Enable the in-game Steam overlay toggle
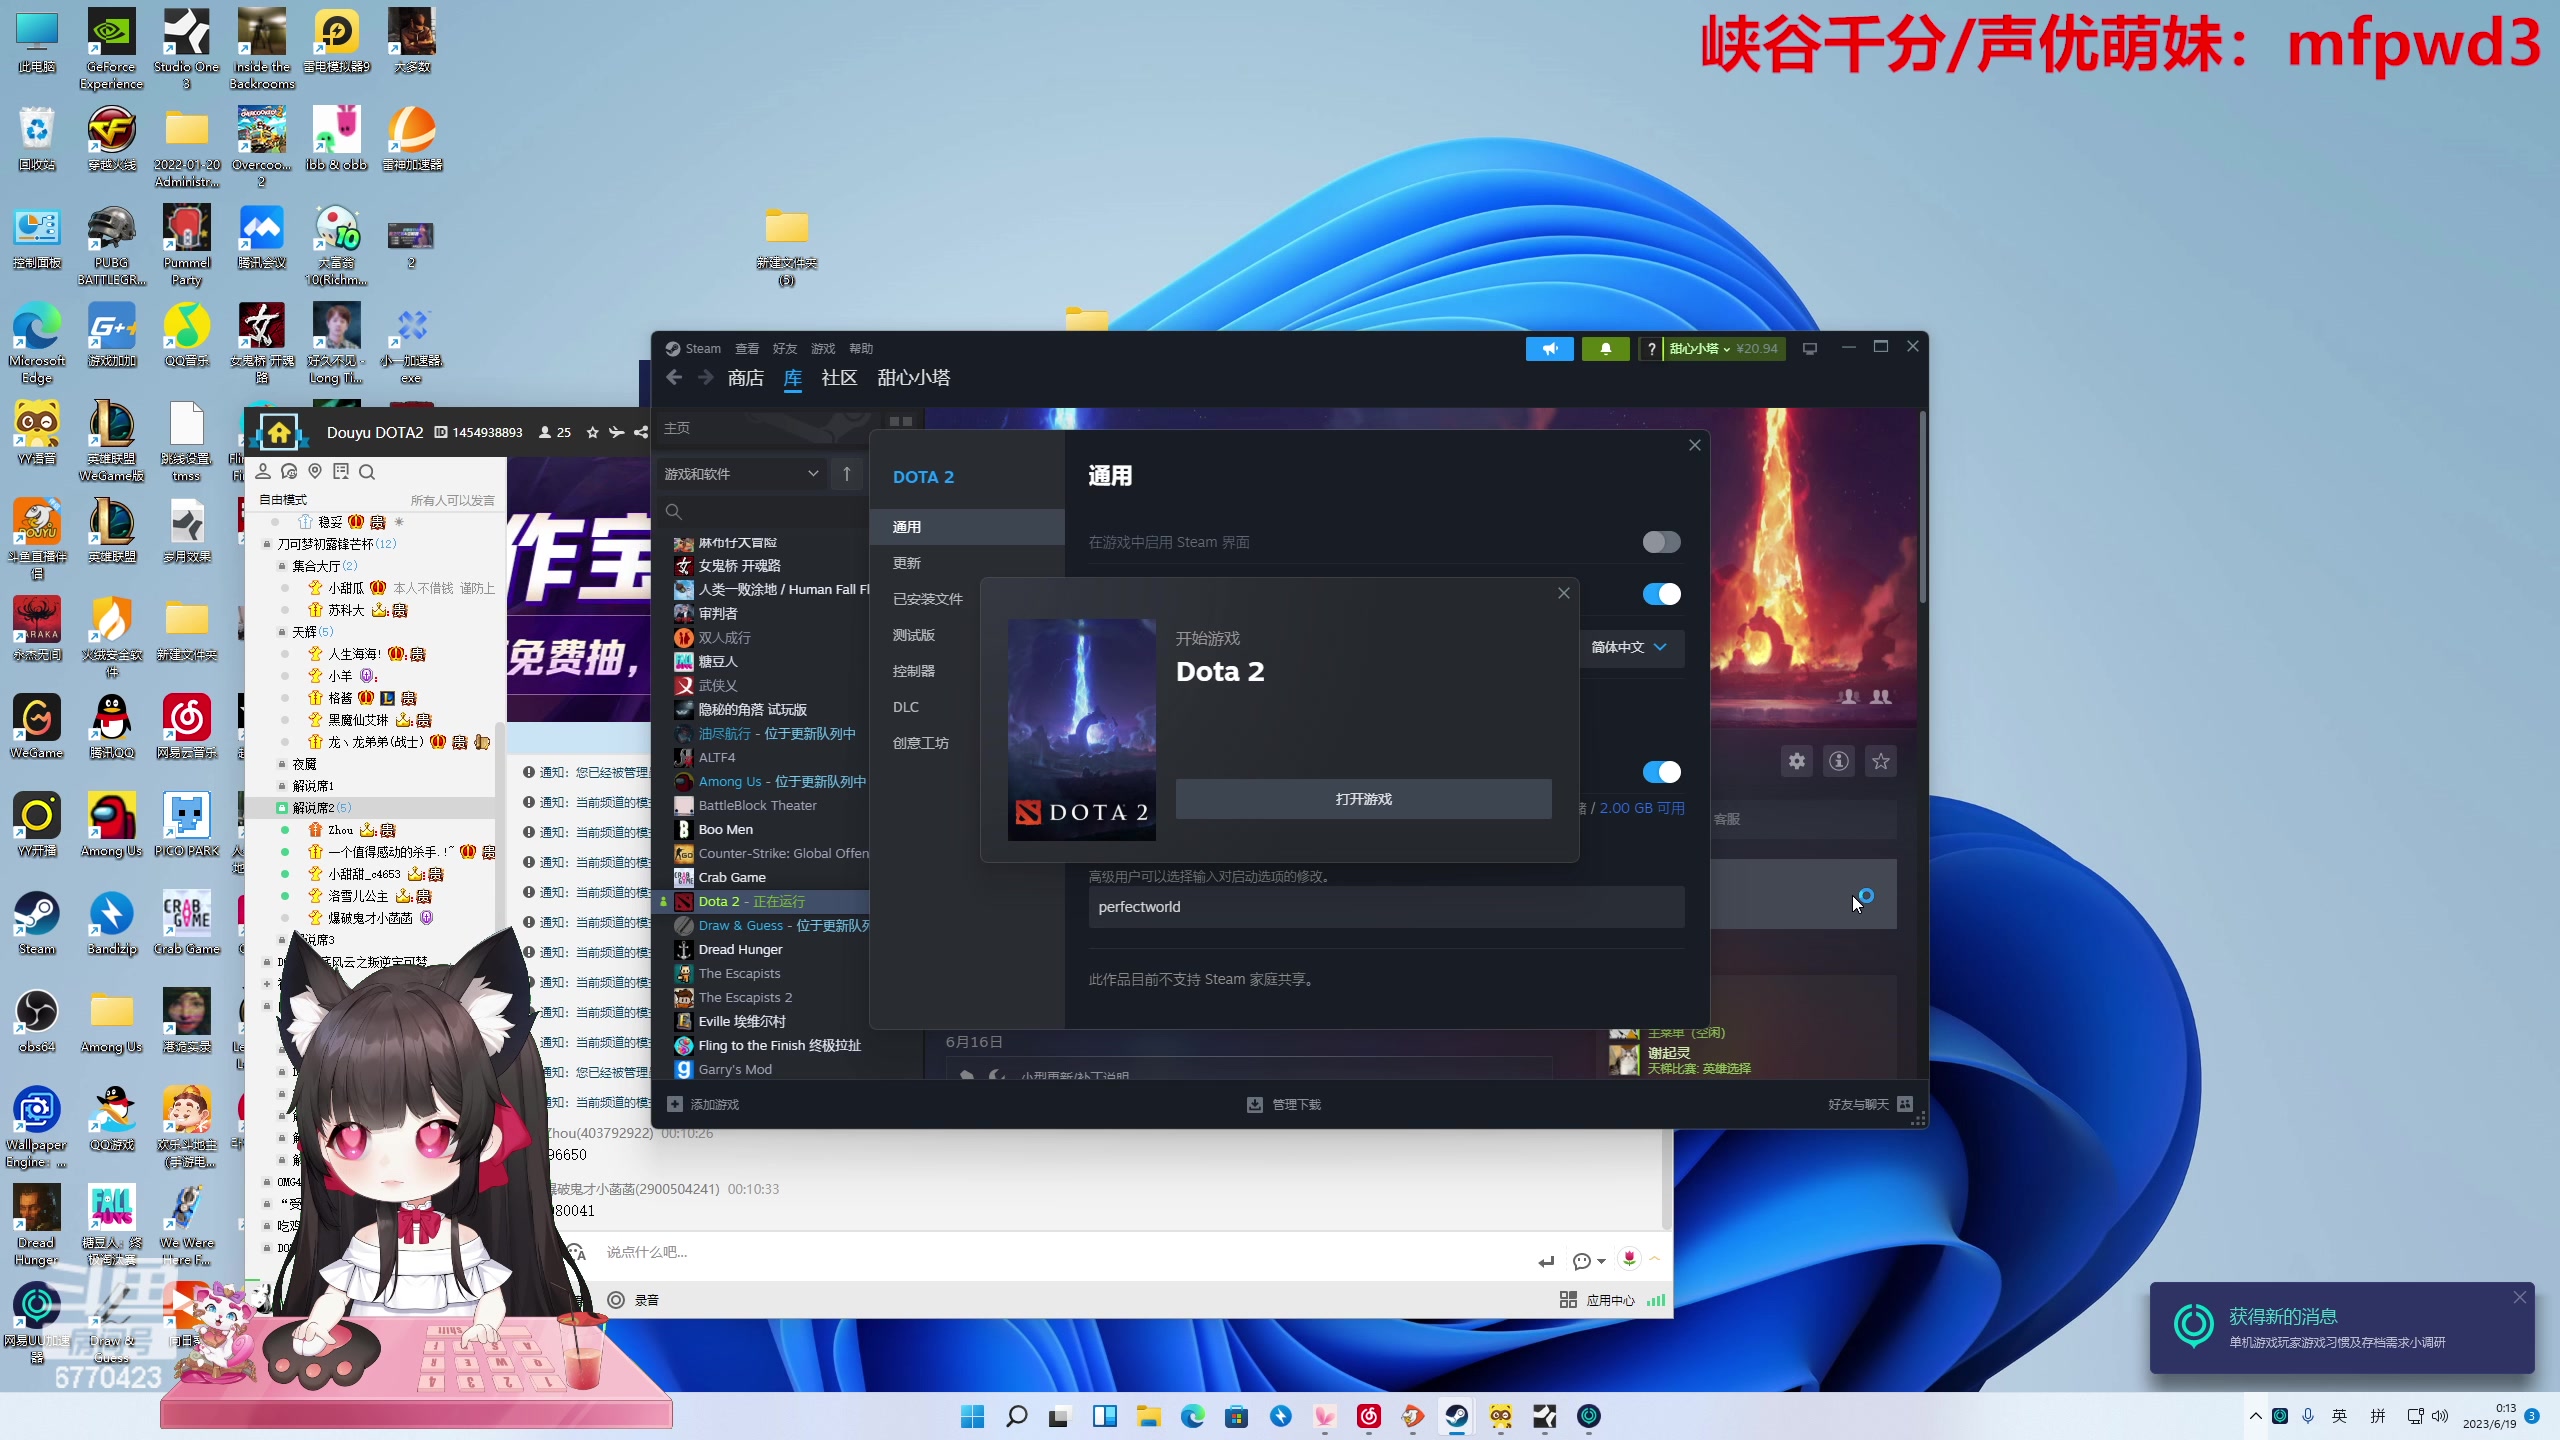 tap(1659, 542)
